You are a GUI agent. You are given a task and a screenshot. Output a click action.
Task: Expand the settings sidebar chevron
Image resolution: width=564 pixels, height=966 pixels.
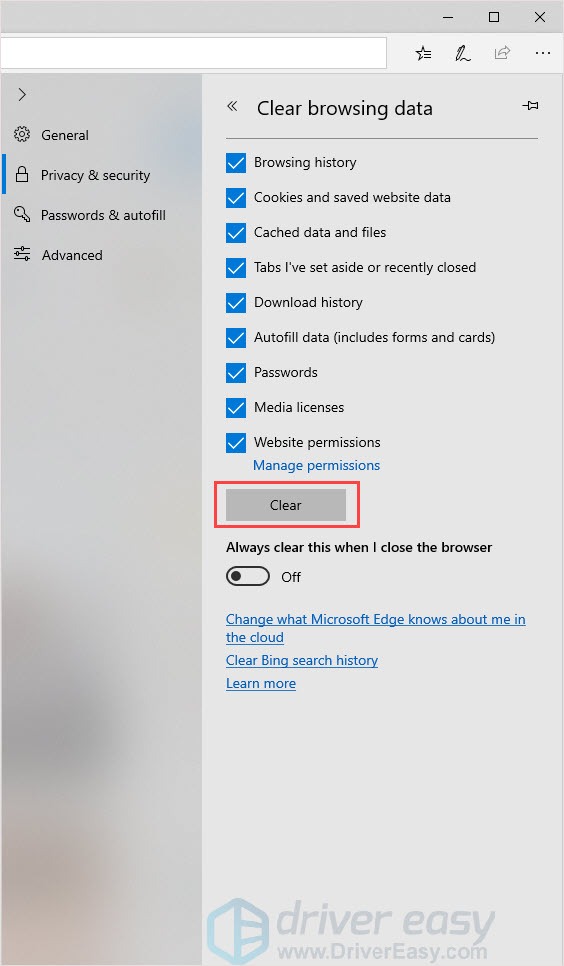[22, 94]
